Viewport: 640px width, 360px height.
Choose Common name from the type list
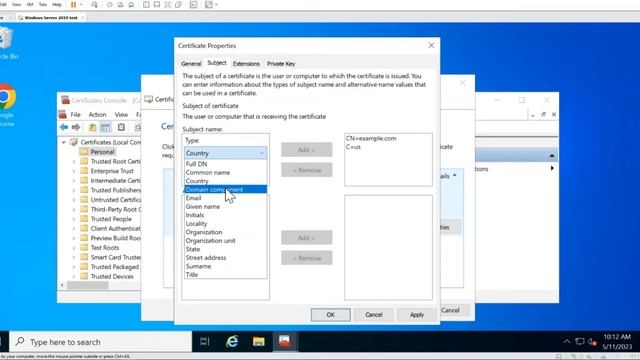tap(225, 172)
